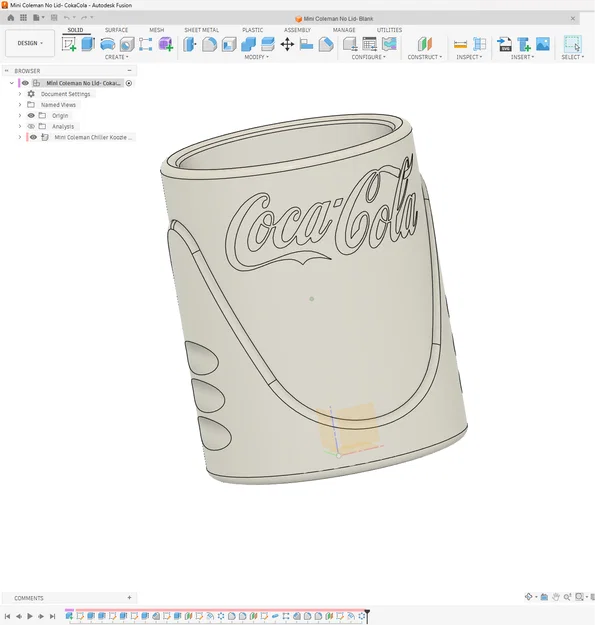Toggle visibility of the root component
Viewport: 595px width, 625px height.
coord(25,83)
